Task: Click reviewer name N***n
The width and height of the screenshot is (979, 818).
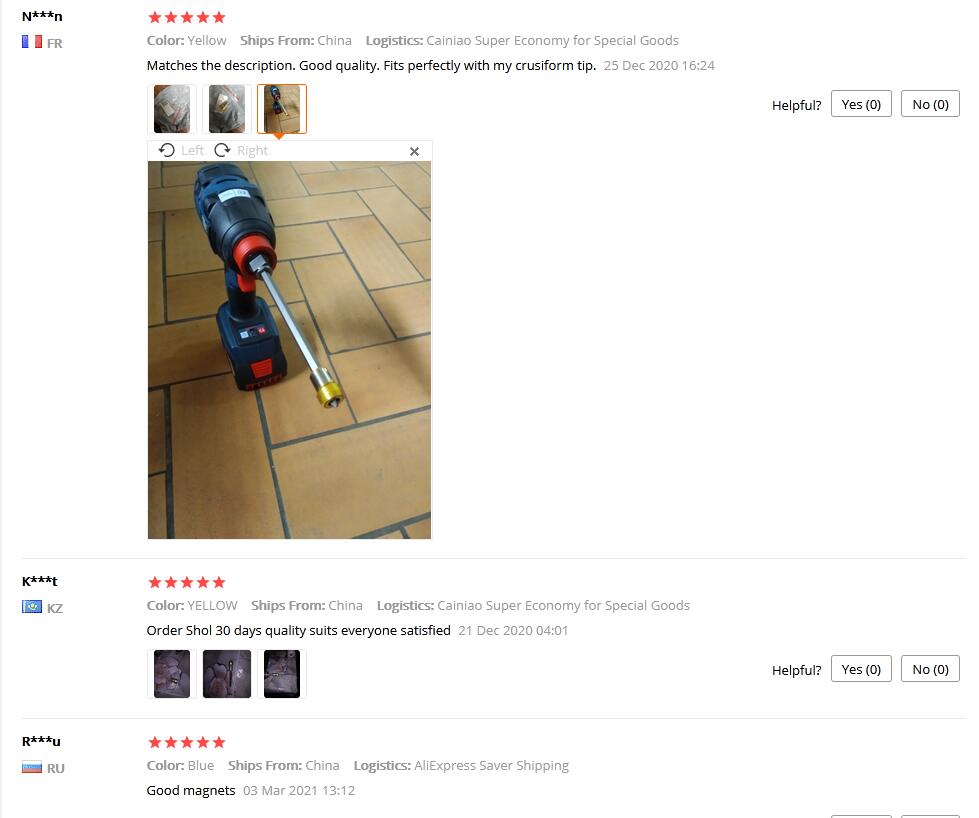Action: (42, 16)
